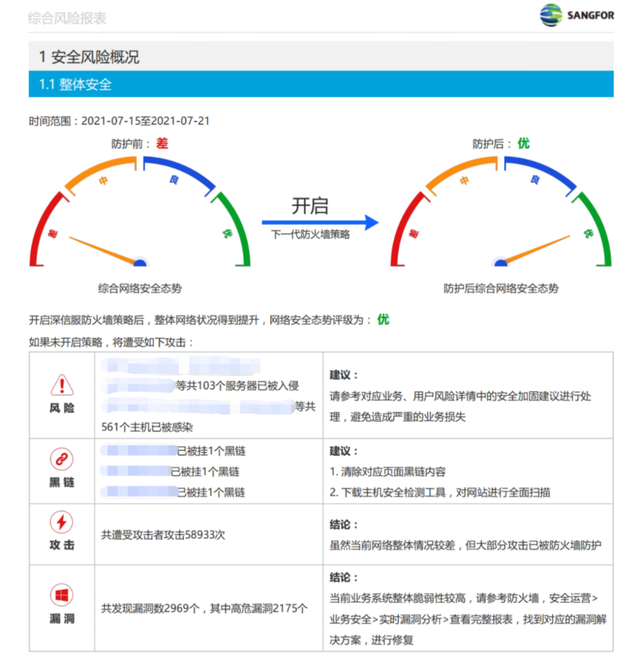The width and height of the screenshot is (640, 659).
Task: Click the 黑链 row label
Action: (62, 482)
